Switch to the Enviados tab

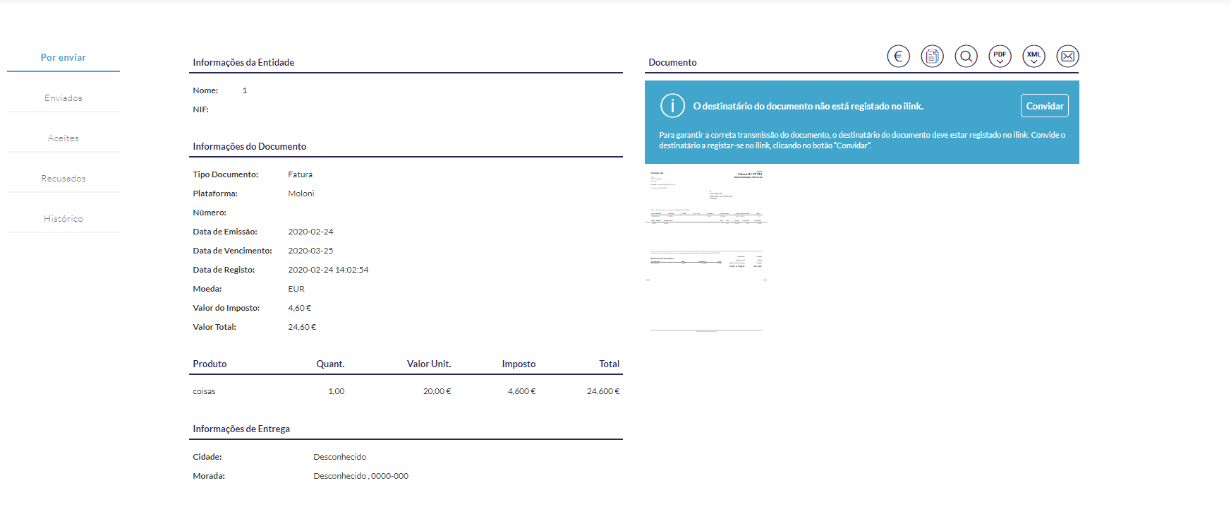click(63, 98)
